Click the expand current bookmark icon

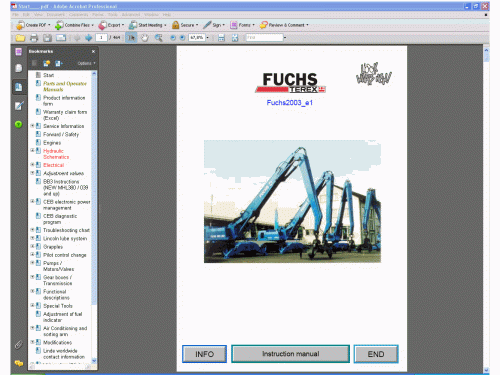(59, 63)
